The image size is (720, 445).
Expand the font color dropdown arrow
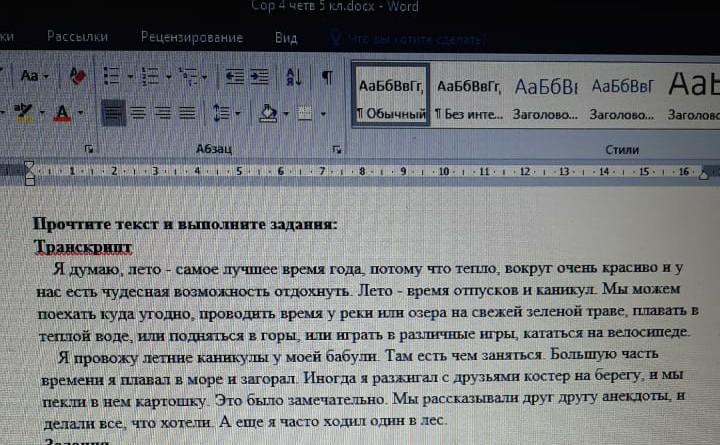[80, 113]
